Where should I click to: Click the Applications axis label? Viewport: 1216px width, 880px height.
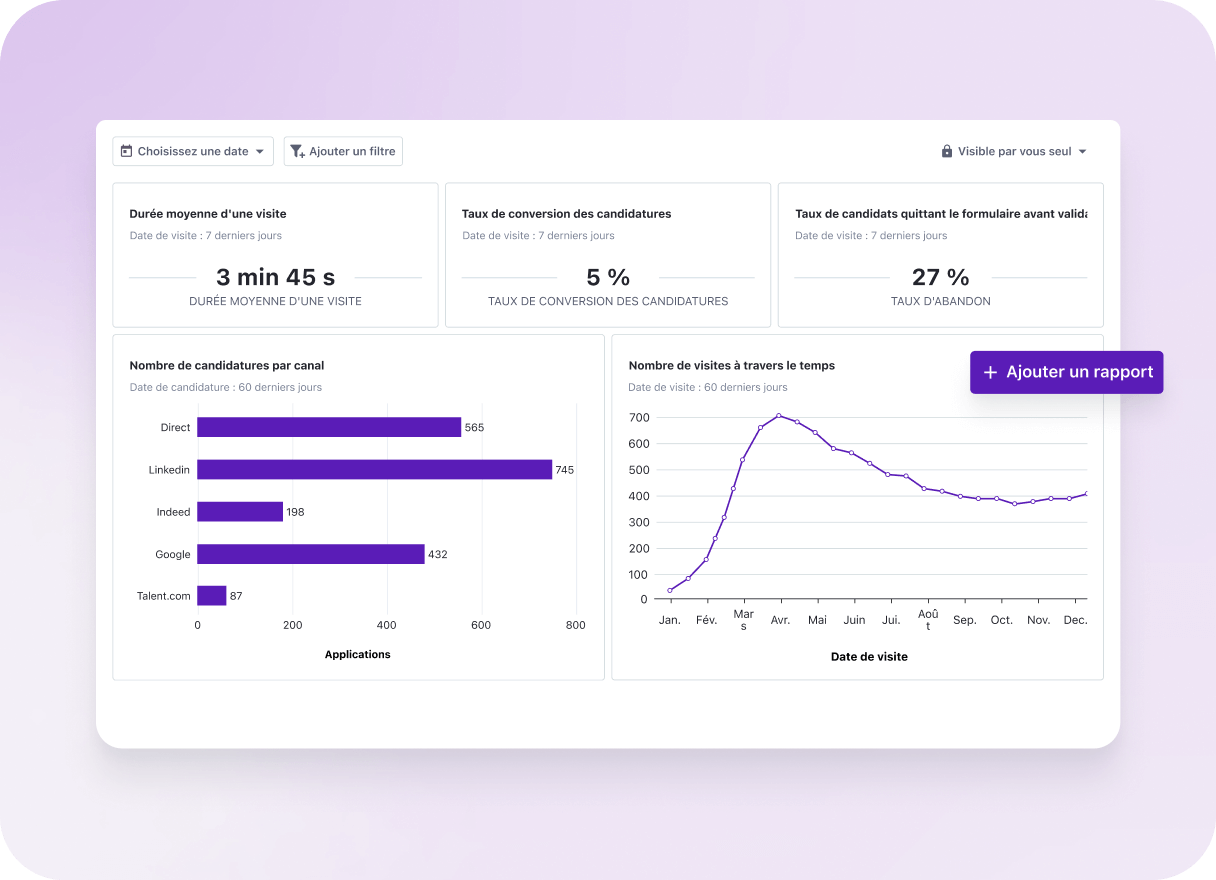coord(358,654)
